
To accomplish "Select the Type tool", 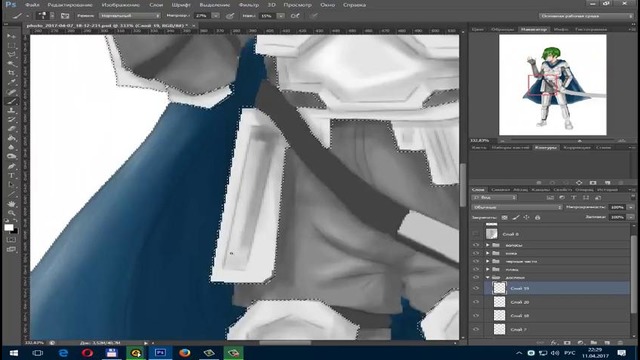I will (11, 176).
